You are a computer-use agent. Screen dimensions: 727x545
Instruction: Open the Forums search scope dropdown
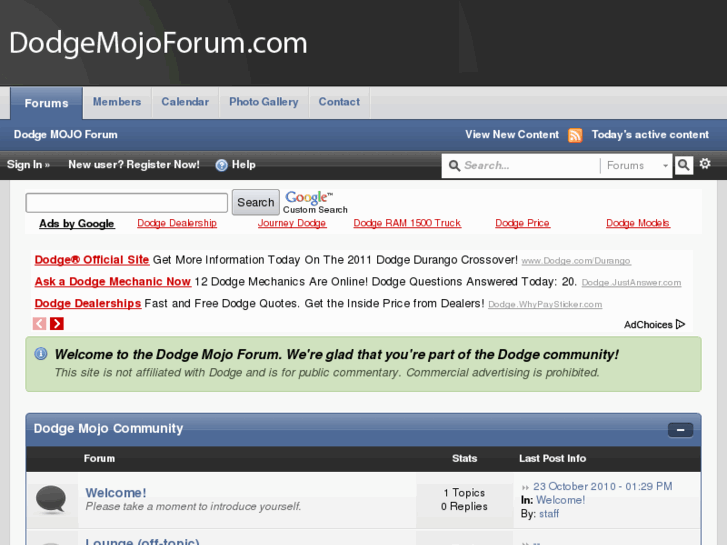pyautogui.click(x=636, y=166)
